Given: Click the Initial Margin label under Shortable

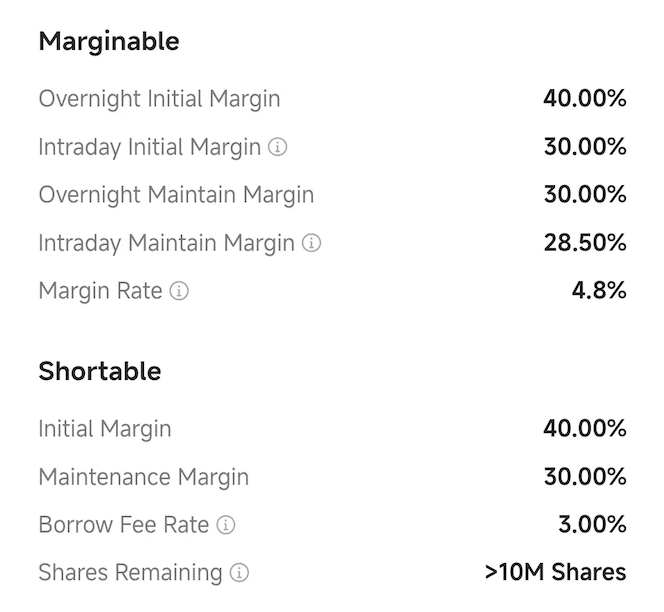Looking at the screenshot, I should (105, 429).
